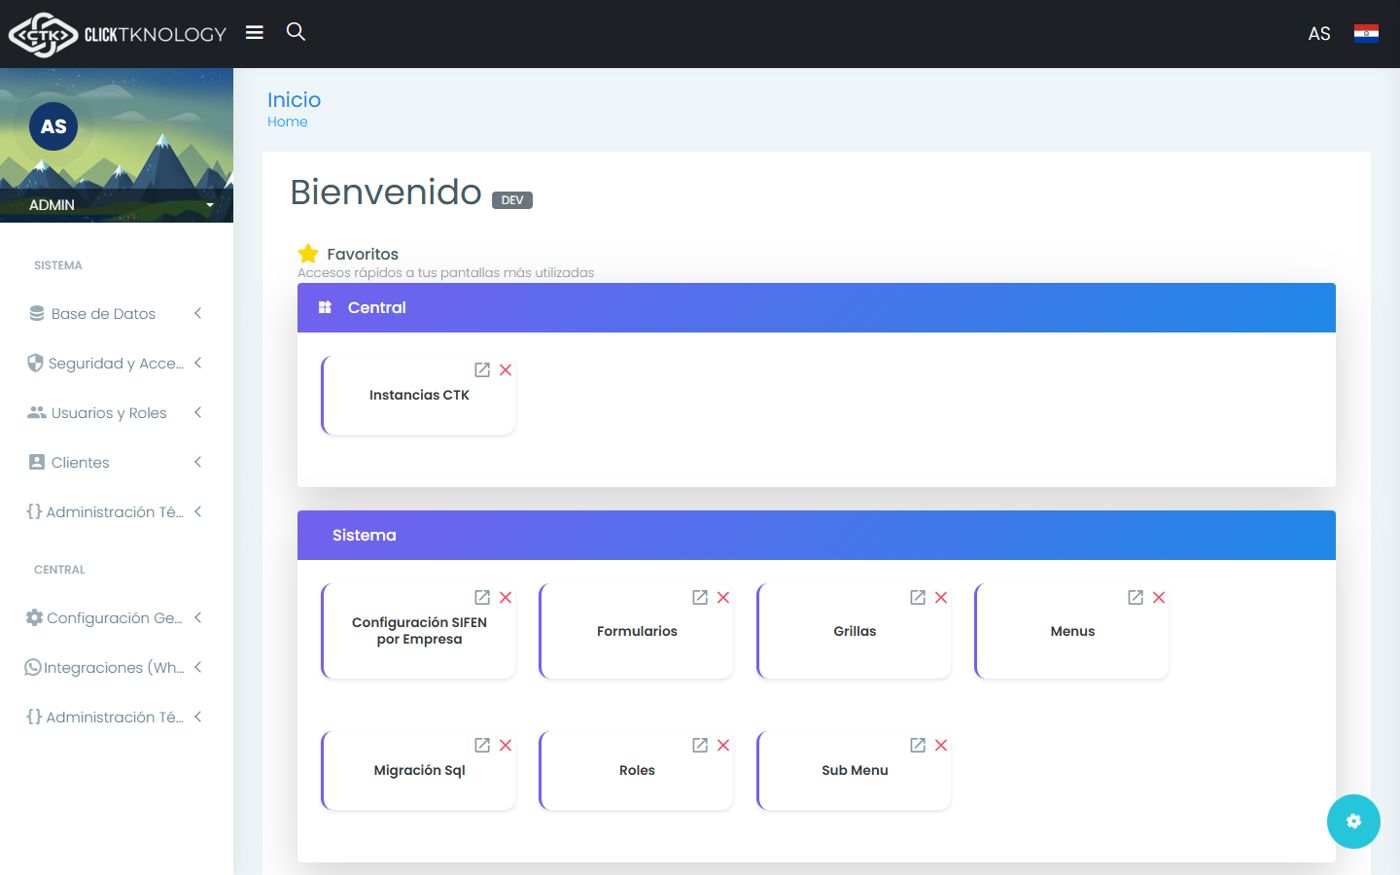
Task: Open the search magnifier icon
Action: coord(296,32)
